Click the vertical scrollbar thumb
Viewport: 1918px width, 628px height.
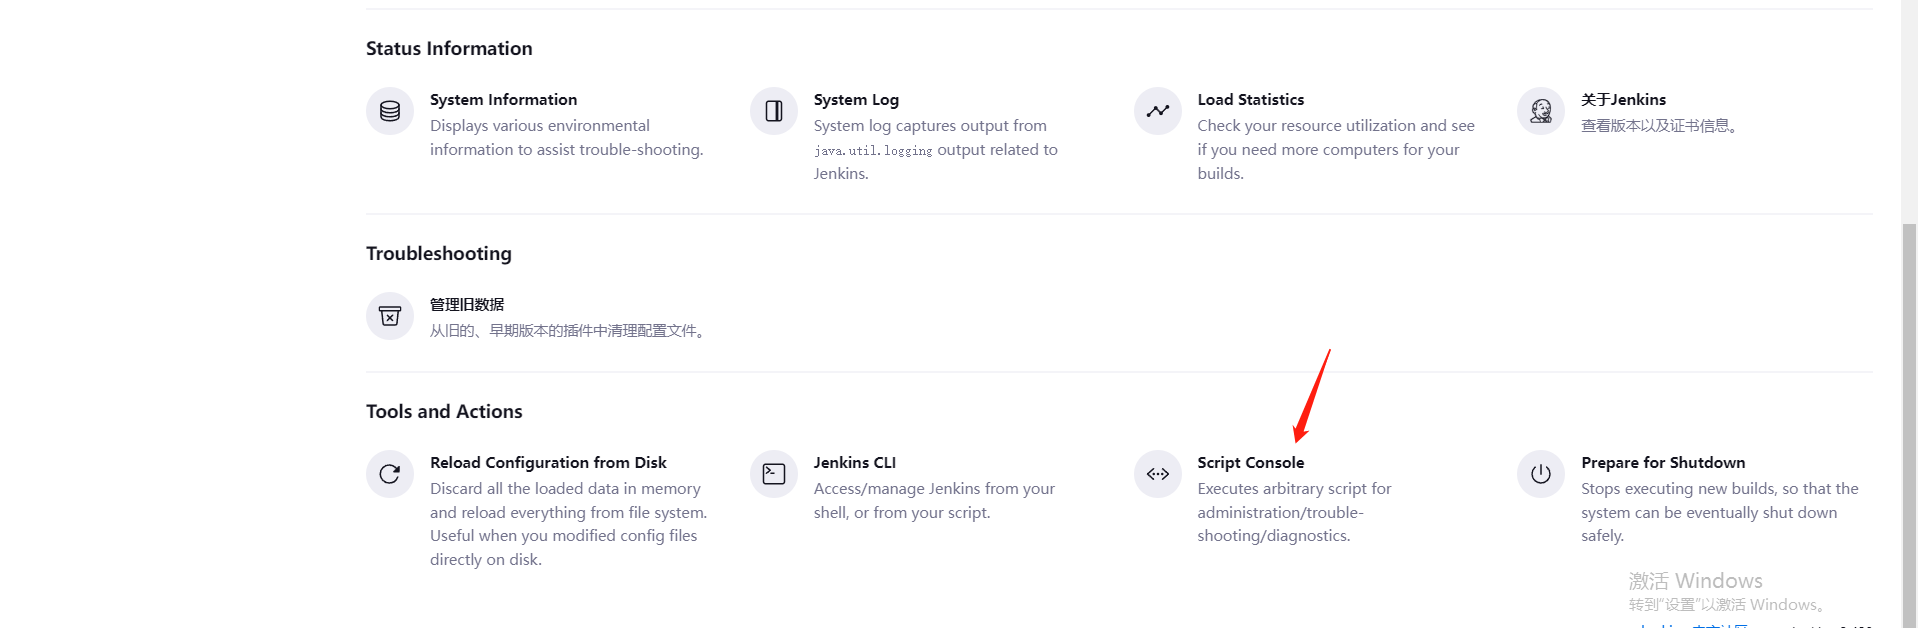click(x=1909, y=420)
